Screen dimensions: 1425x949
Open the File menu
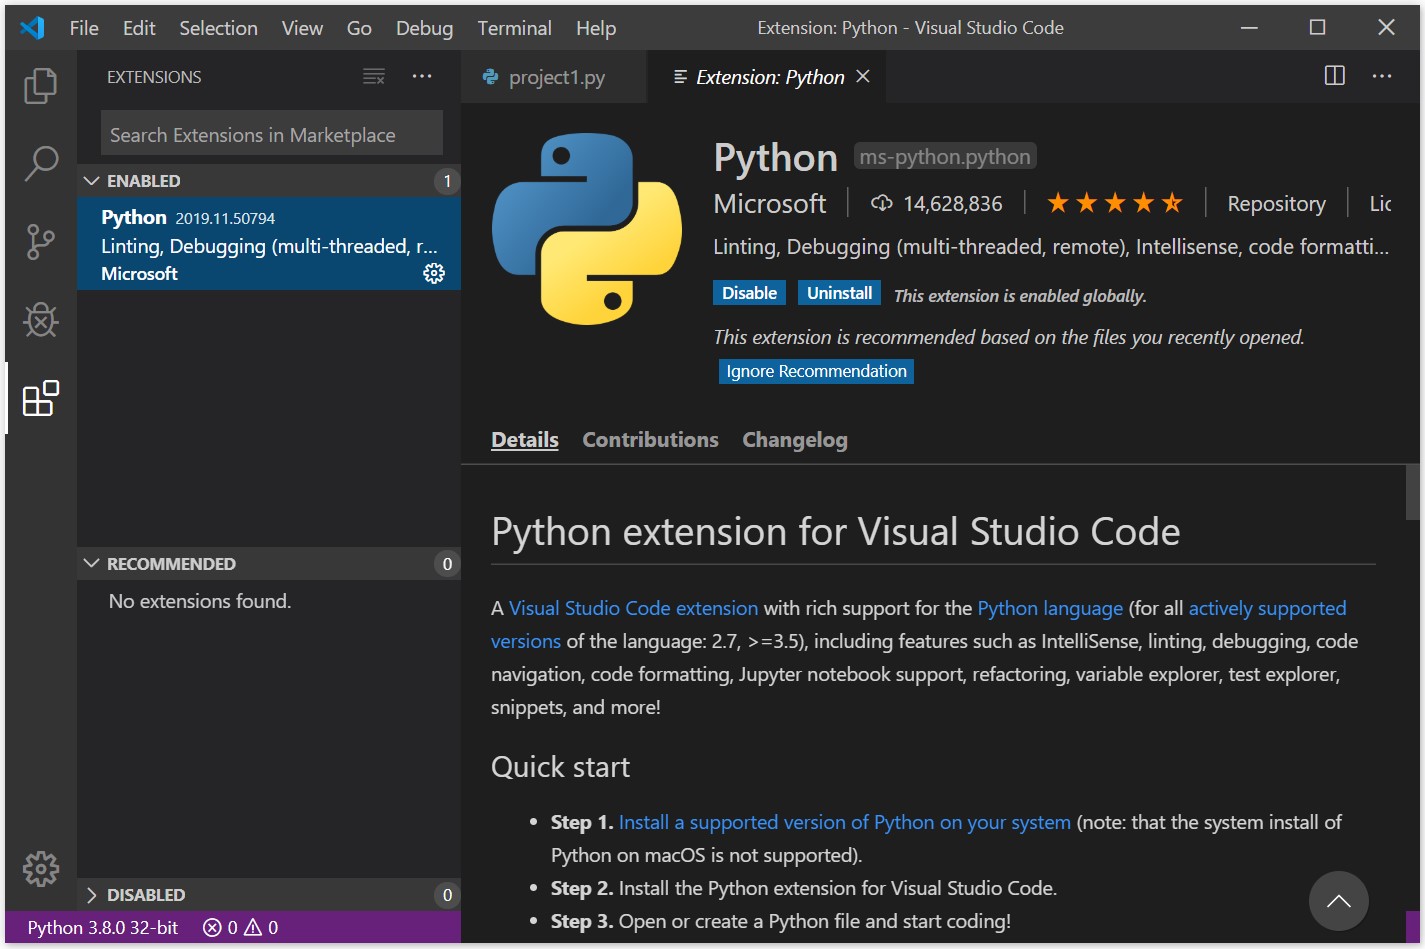[84, 28]
